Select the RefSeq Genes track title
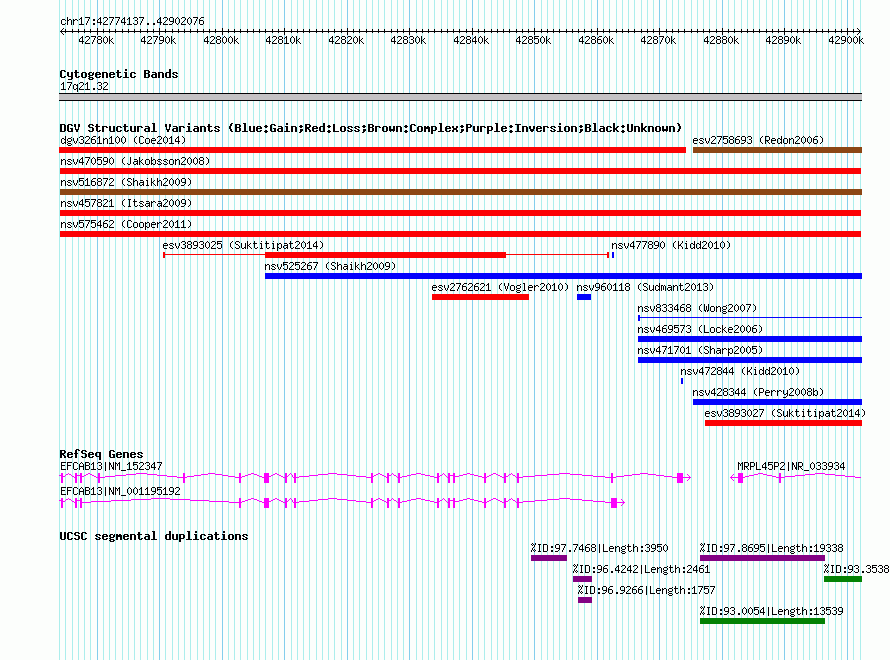The image size is (890, 660). pos(101,454)
